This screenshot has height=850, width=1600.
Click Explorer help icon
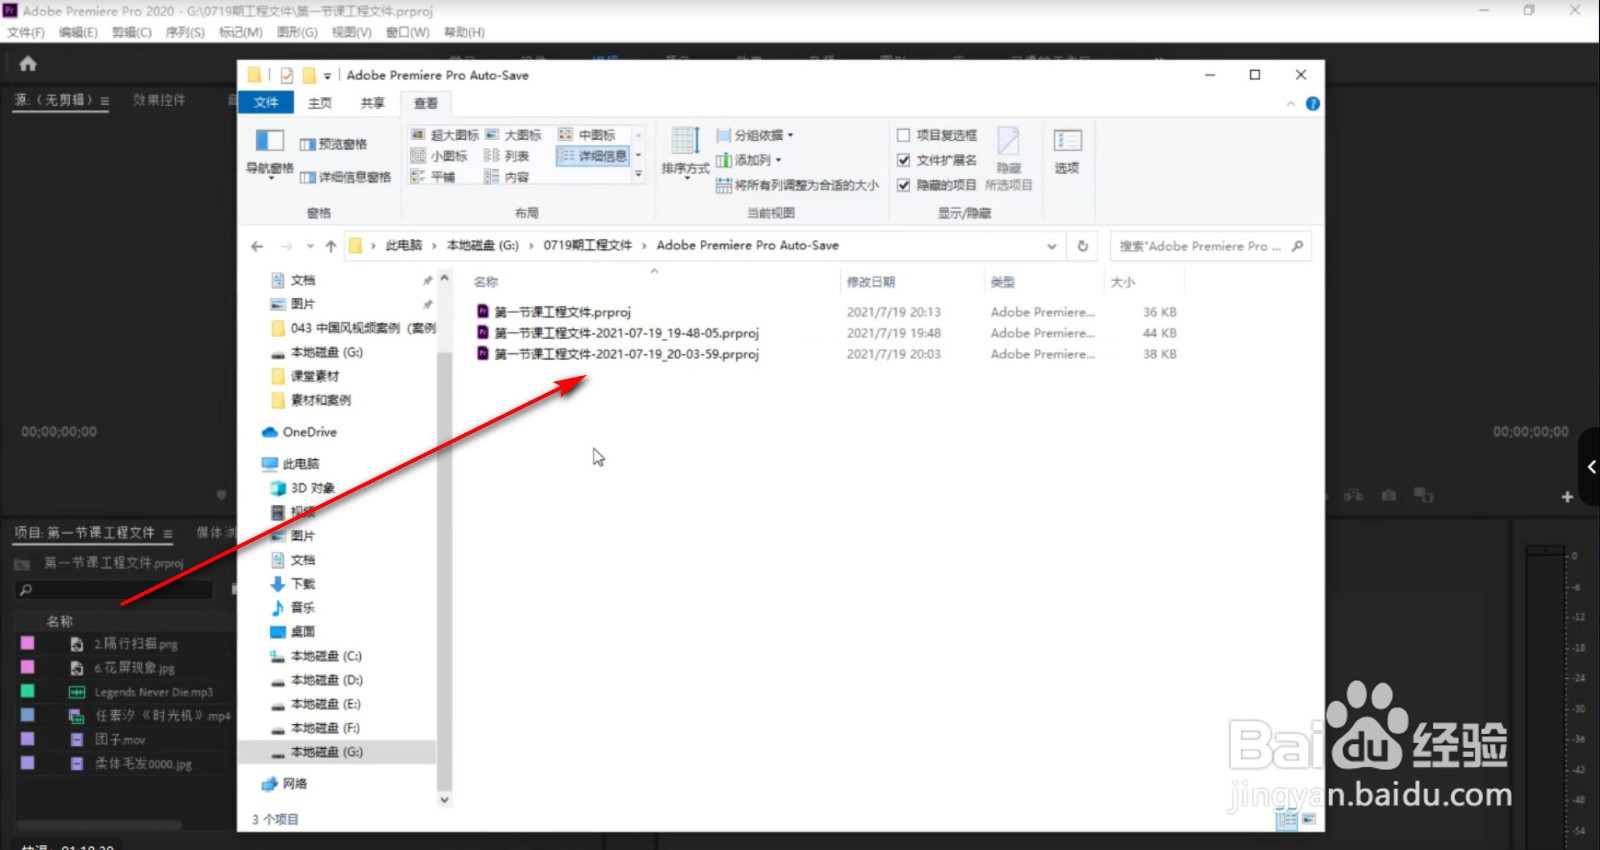click(x=1313, y=104)
